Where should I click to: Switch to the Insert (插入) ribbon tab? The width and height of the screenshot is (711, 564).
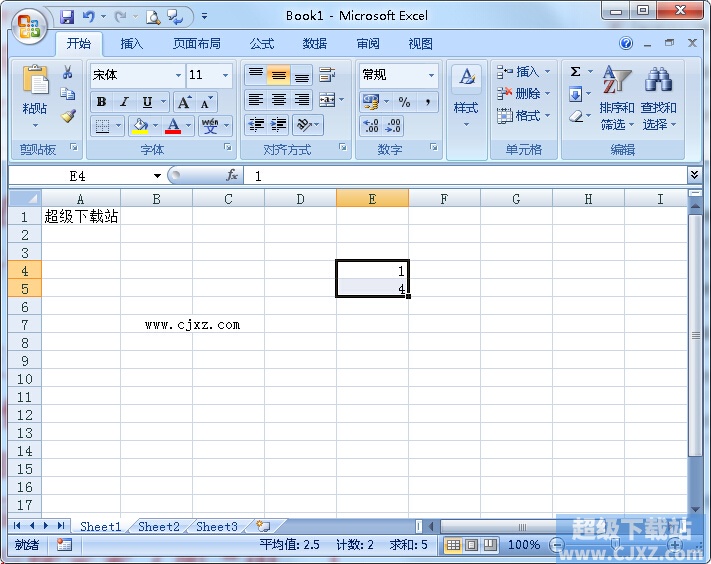131,44
